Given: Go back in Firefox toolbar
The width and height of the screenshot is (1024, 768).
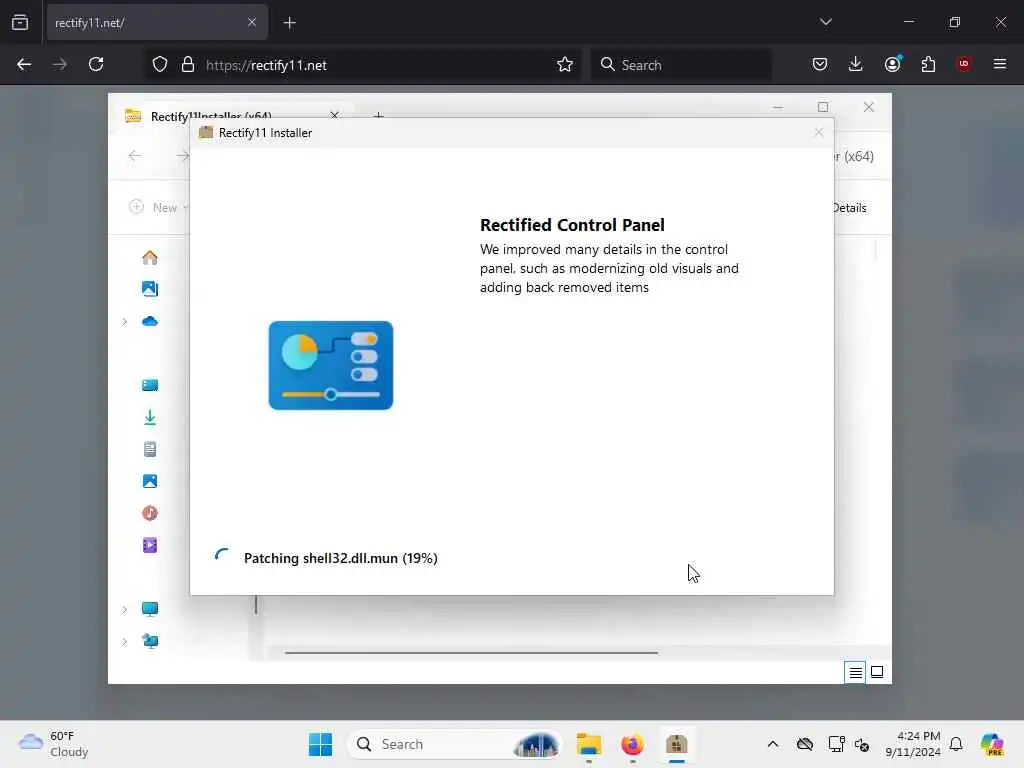Looking at the screenshot, I should tap(24, 65).
